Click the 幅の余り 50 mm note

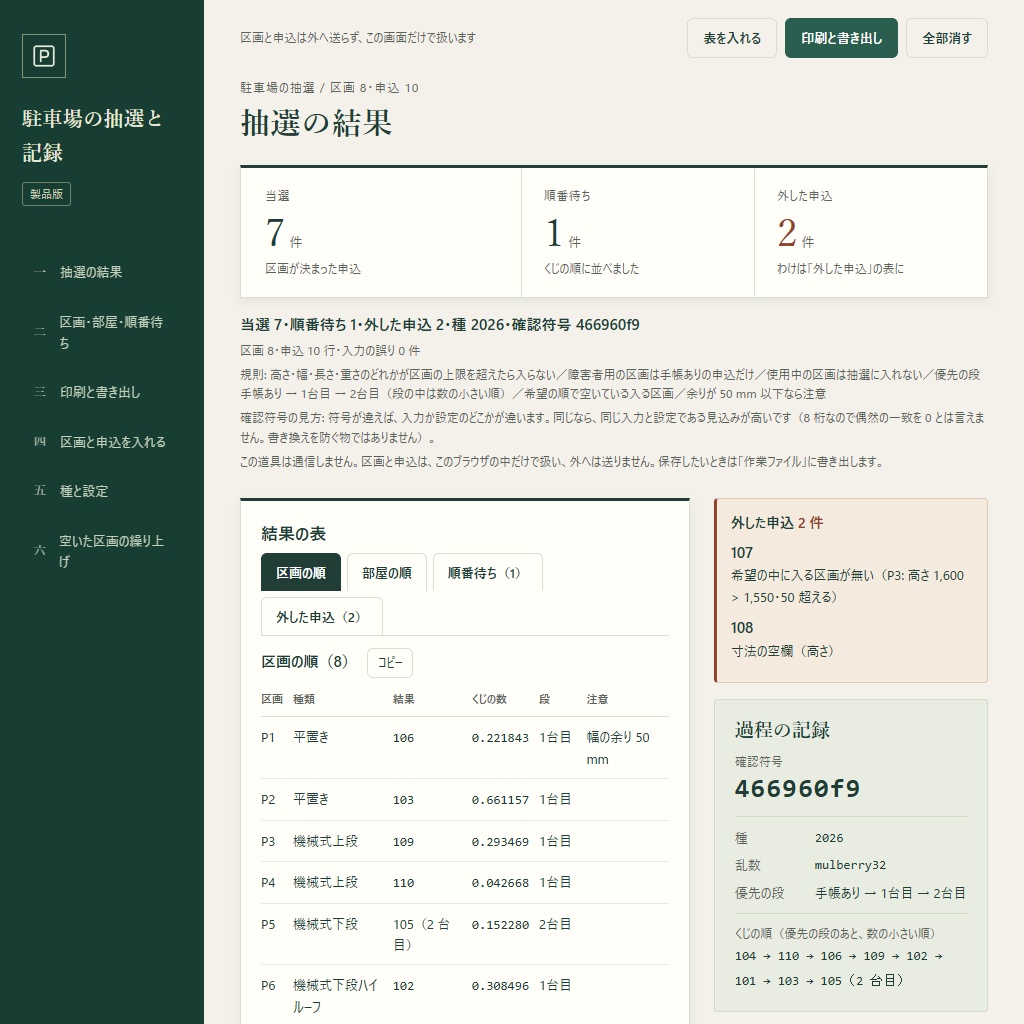click(x=618, y=748)
